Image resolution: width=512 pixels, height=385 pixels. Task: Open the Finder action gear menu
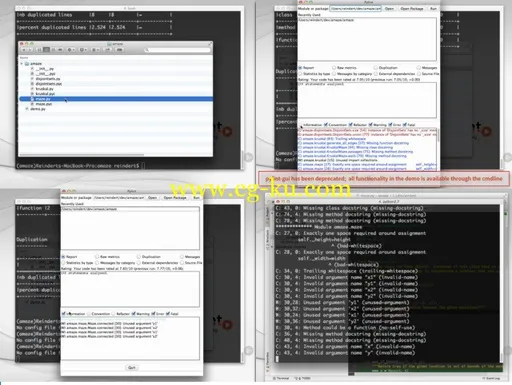(x=71, y=50)
